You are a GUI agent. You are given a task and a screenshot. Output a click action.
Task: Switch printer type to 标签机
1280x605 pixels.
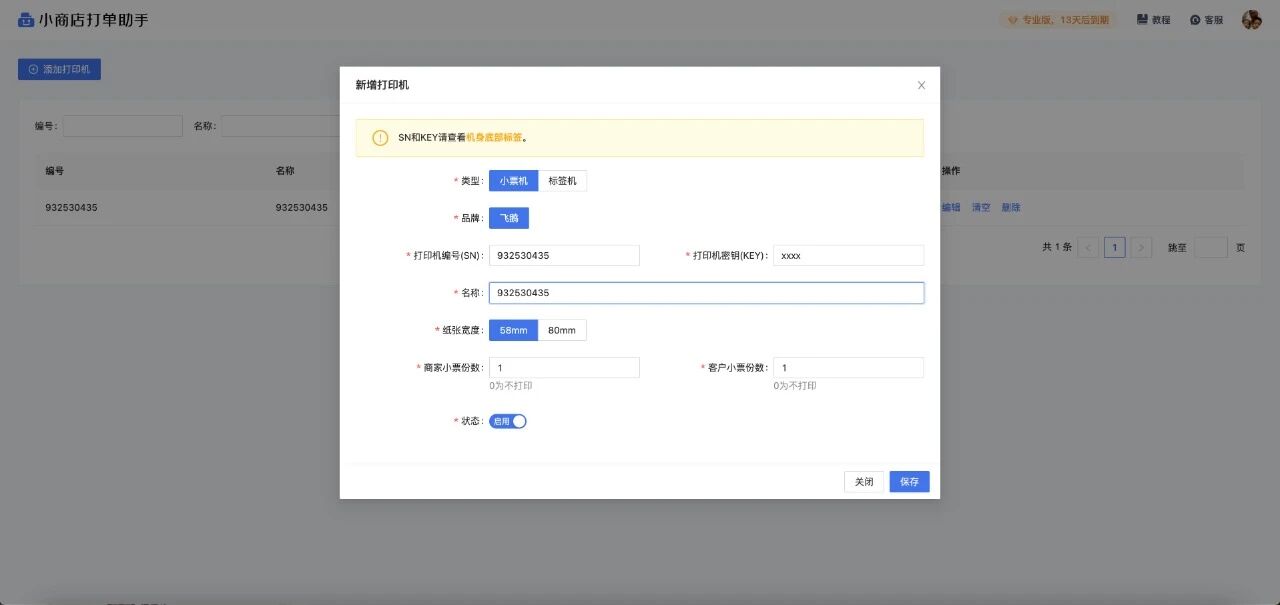click(563, 180)
